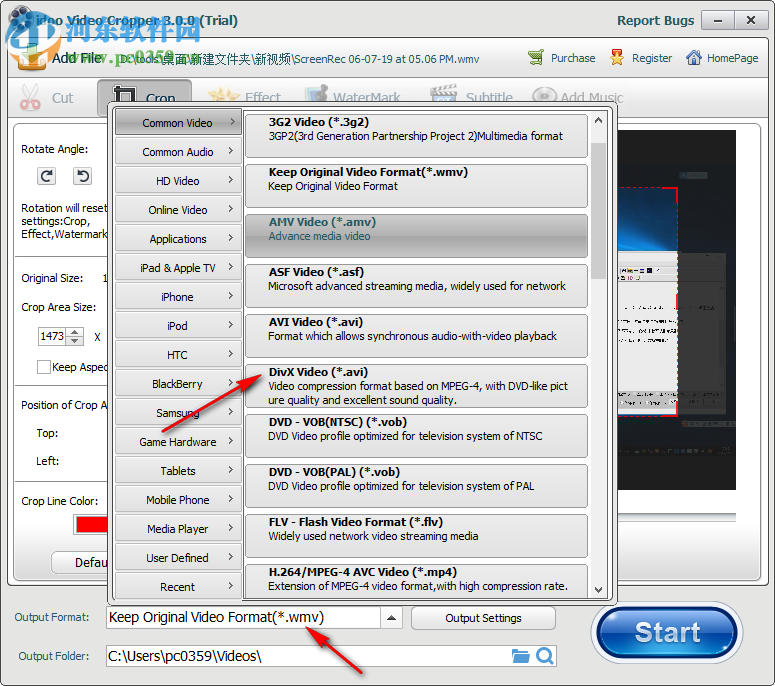This screenshot has width=775, height=686.
Task: Click the Register link text
Action: [652, 58]
